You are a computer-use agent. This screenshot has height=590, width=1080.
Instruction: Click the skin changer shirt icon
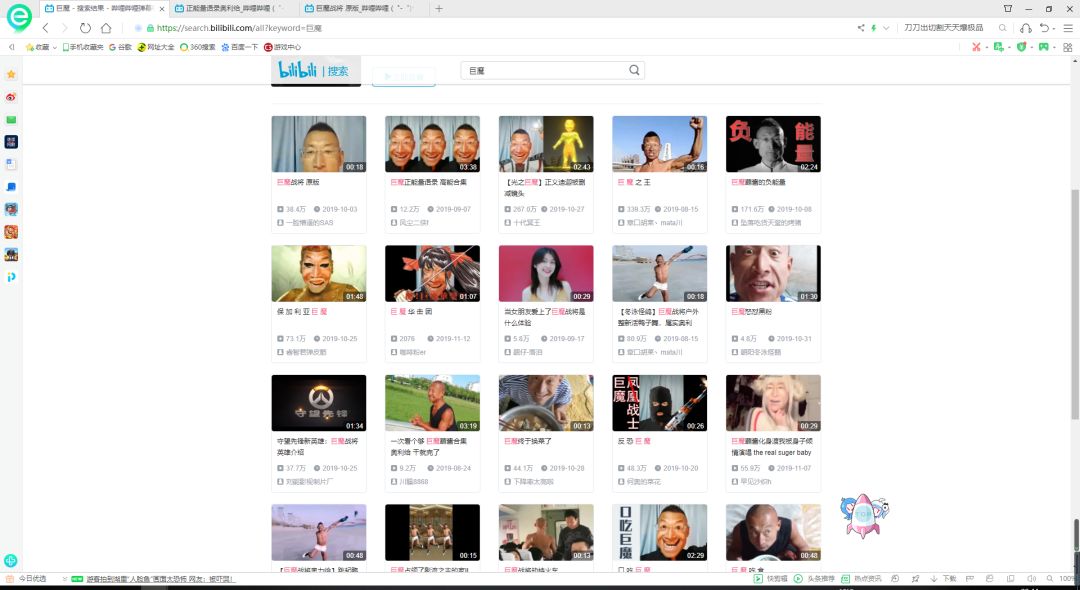[x=1008, y=9]
